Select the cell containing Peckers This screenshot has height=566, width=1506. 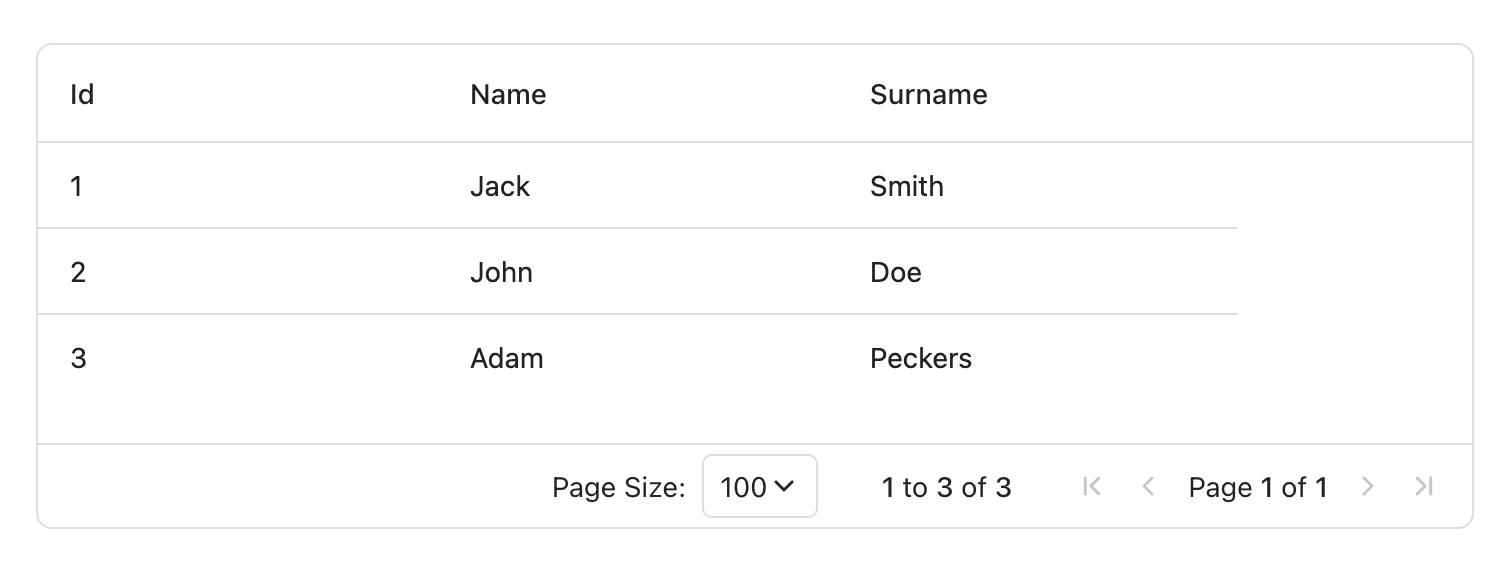pyautogui.click(x=1038, y=358)
